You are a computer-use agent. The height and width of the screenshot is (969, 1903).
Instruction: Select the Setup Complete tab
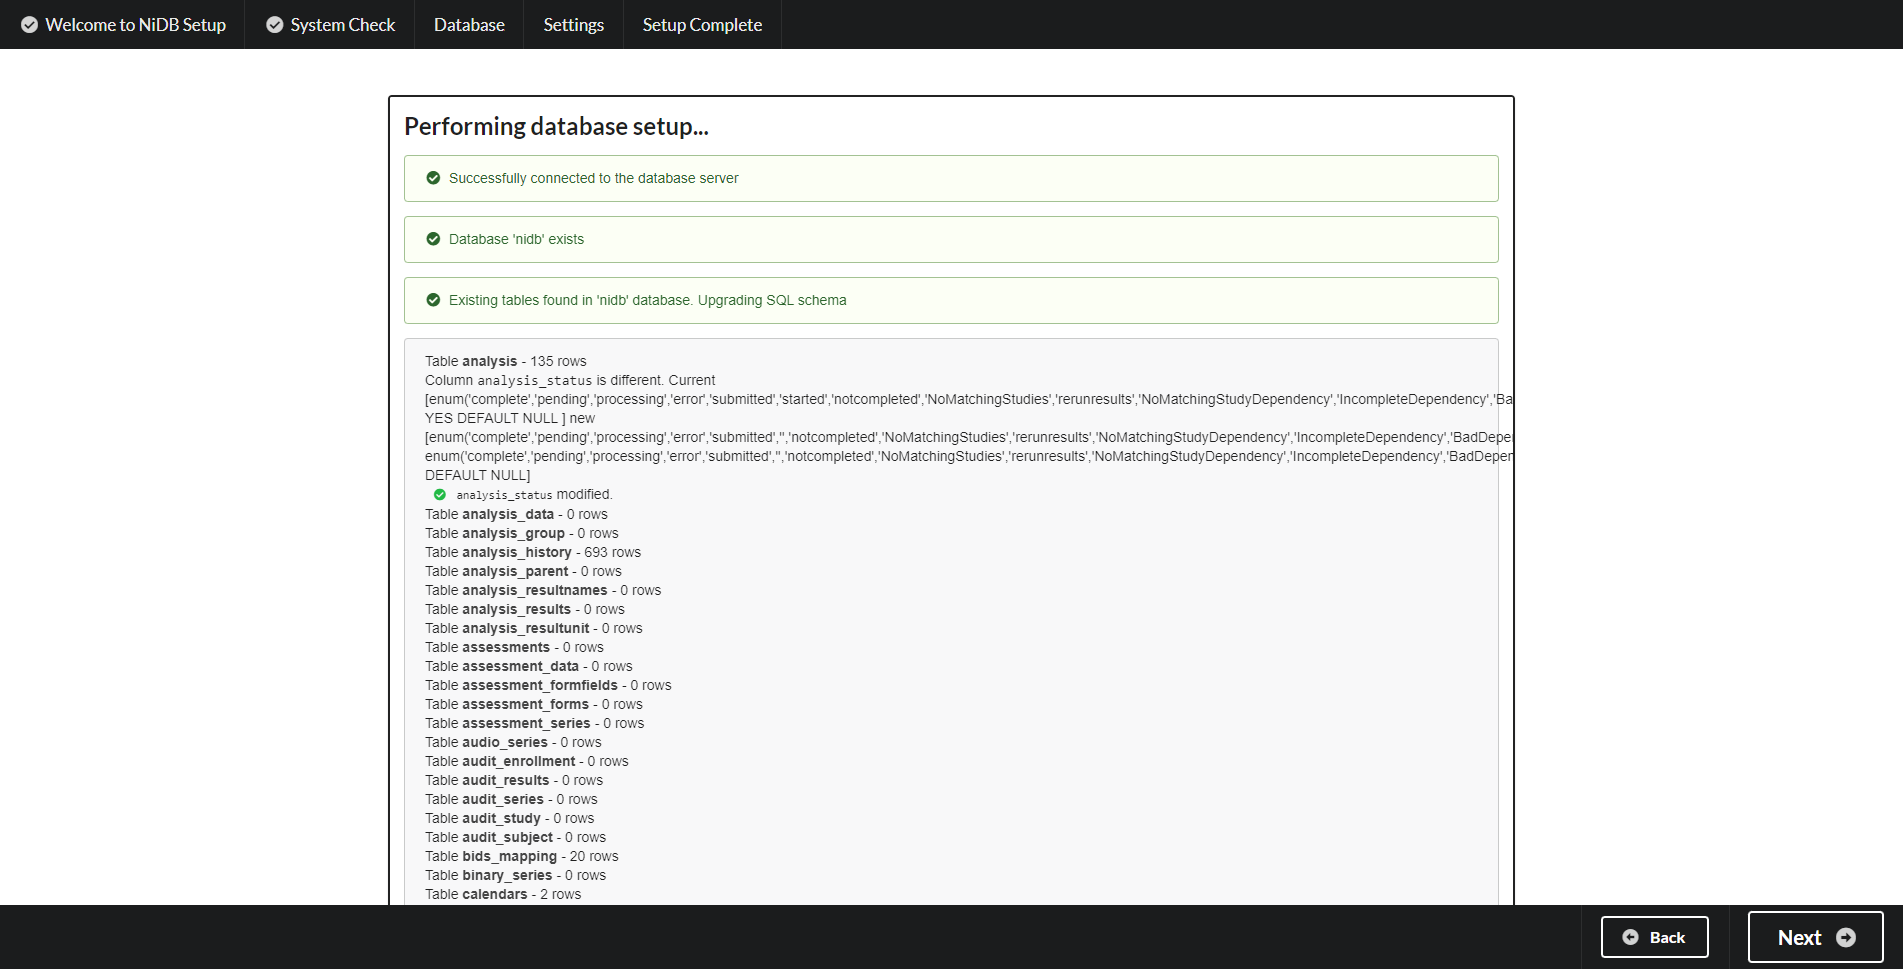[x=702, y=24]
